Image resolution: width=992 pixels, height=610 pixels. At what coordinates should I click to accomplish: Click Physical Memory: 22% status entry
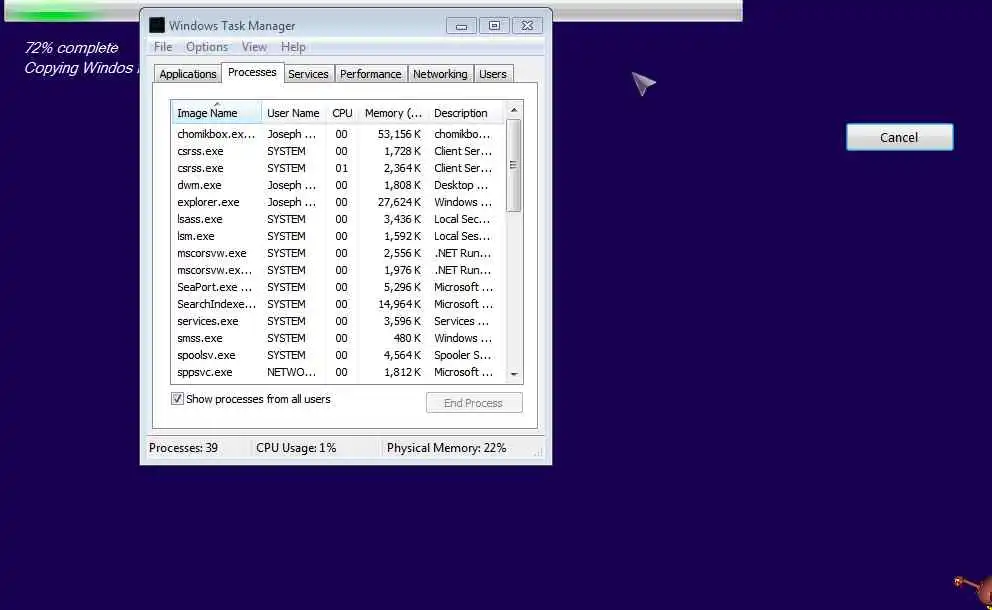tap(447, 448)
